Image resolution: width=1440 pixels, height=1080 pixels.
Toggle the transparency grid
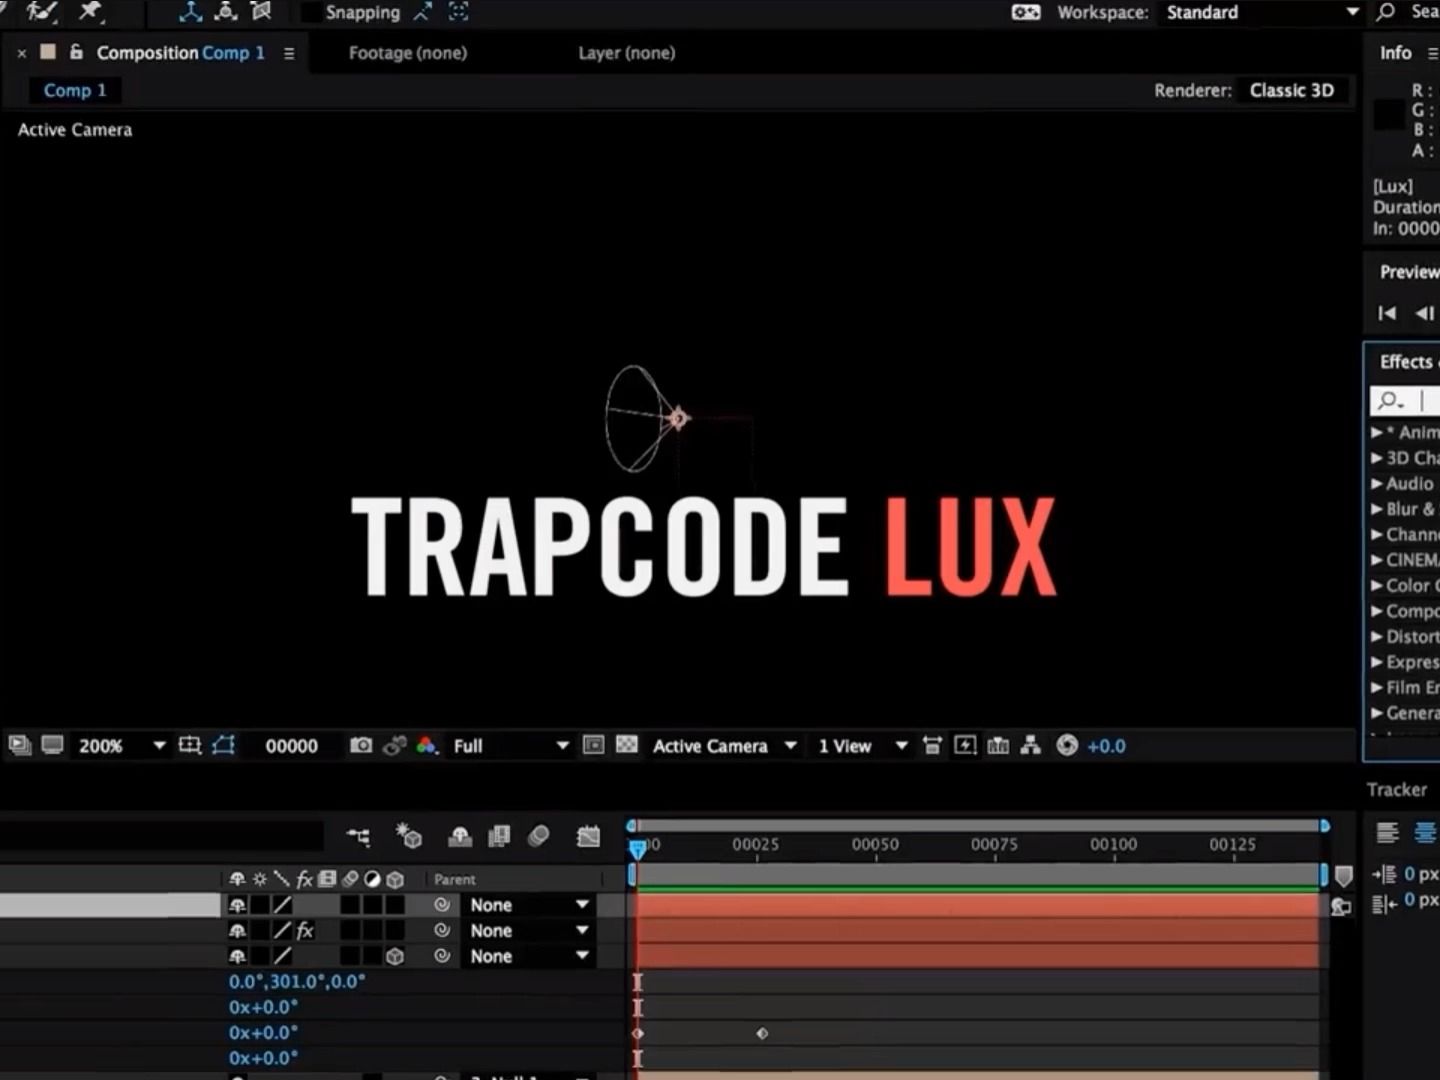627,745
